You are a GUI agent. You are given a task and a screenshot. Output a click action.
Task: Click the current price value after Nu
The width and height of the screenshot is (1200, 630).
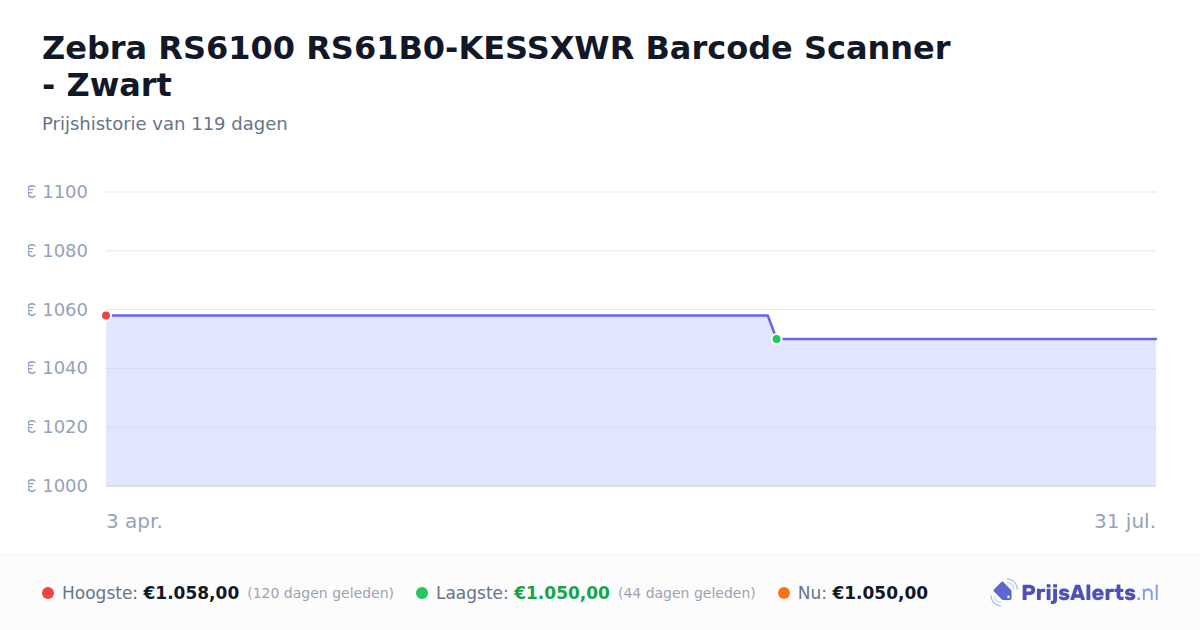tap(880, 593)
